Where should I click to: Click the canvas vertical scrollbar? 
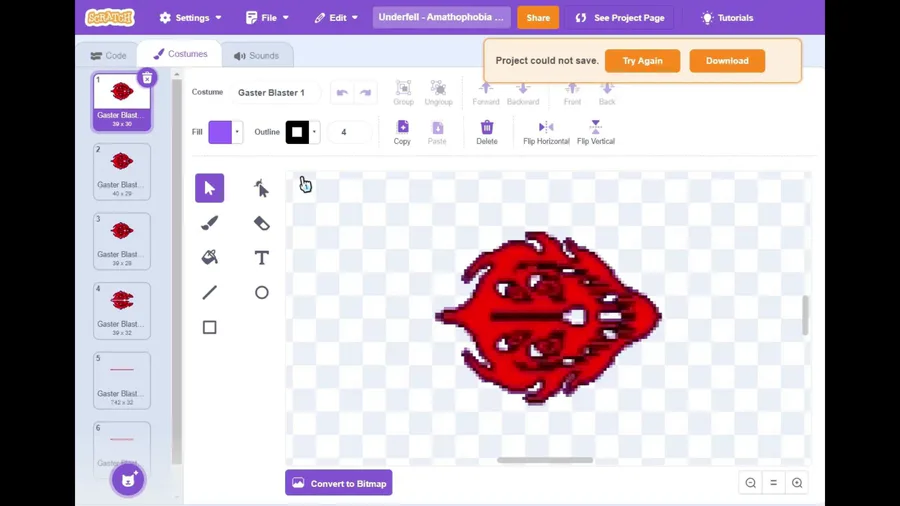point(805,315)
